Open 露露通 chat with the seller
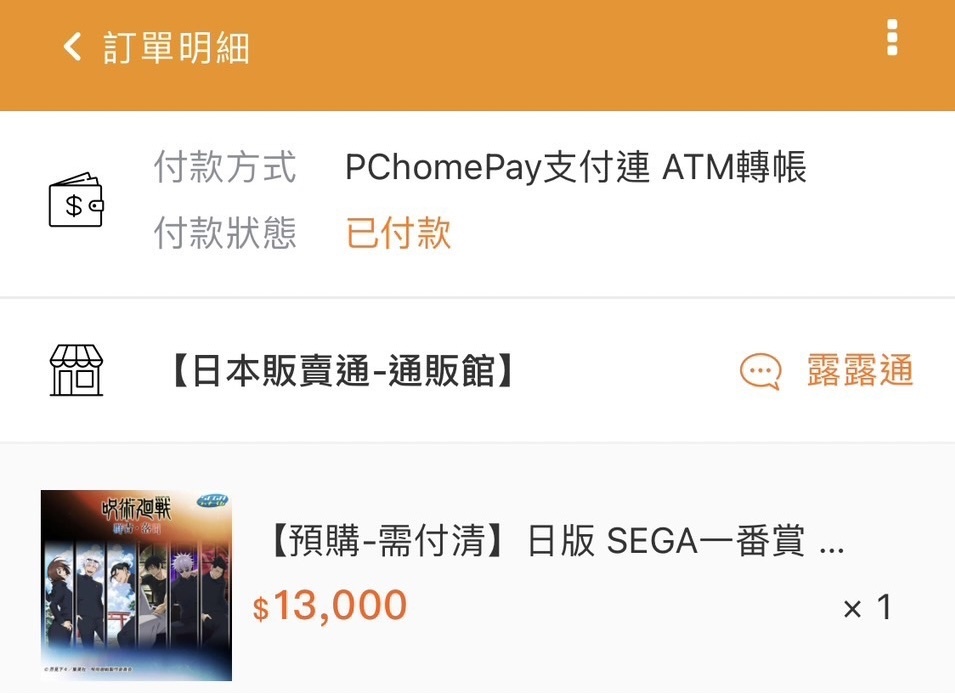The height and width of the screenshot is (693, 955). [860, 370]
